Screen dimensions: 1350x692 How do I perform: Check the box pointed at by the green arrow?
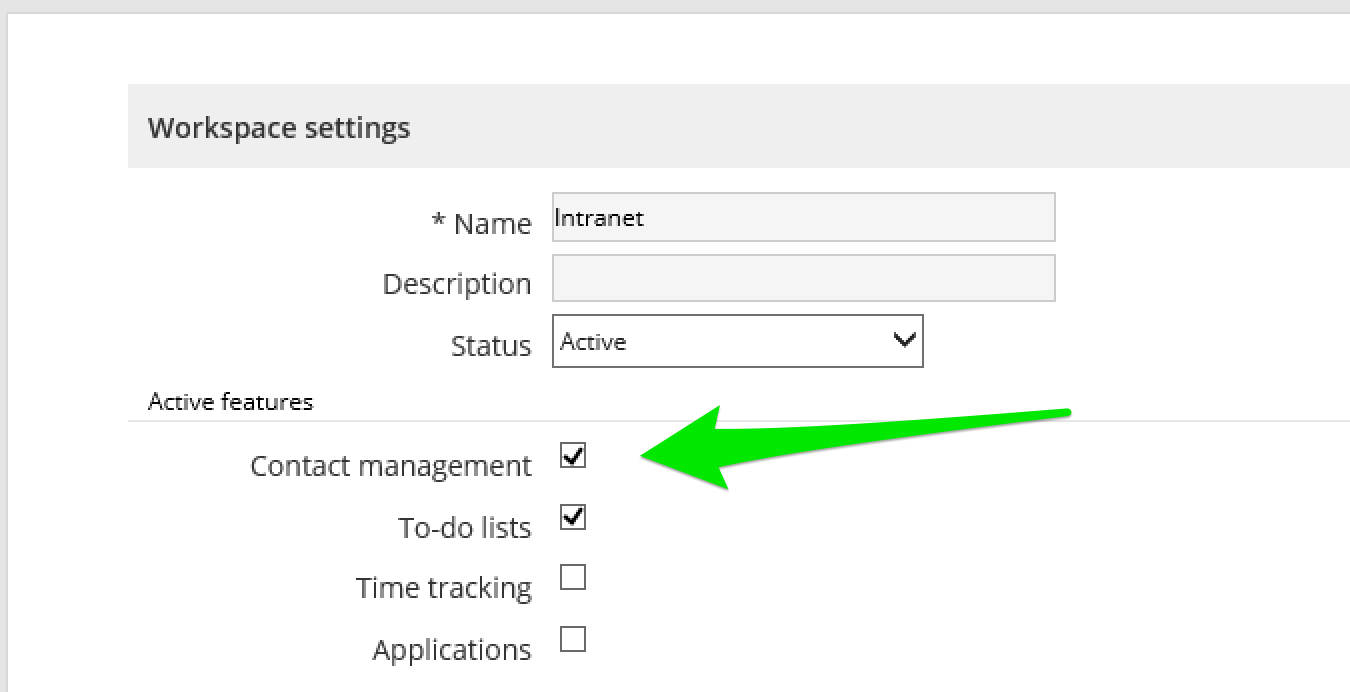572,457
